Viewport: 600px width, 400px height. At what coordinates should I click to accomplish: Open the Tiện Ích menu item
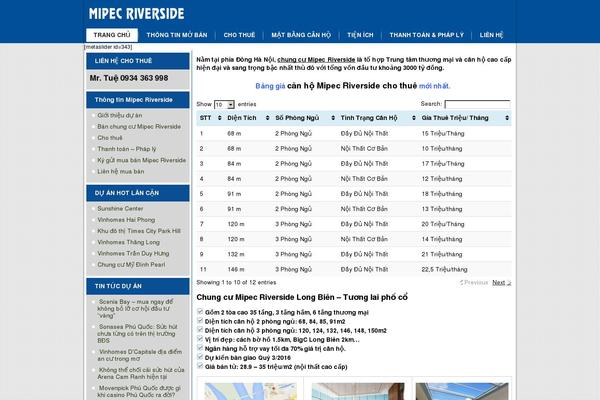coord(360,35)
